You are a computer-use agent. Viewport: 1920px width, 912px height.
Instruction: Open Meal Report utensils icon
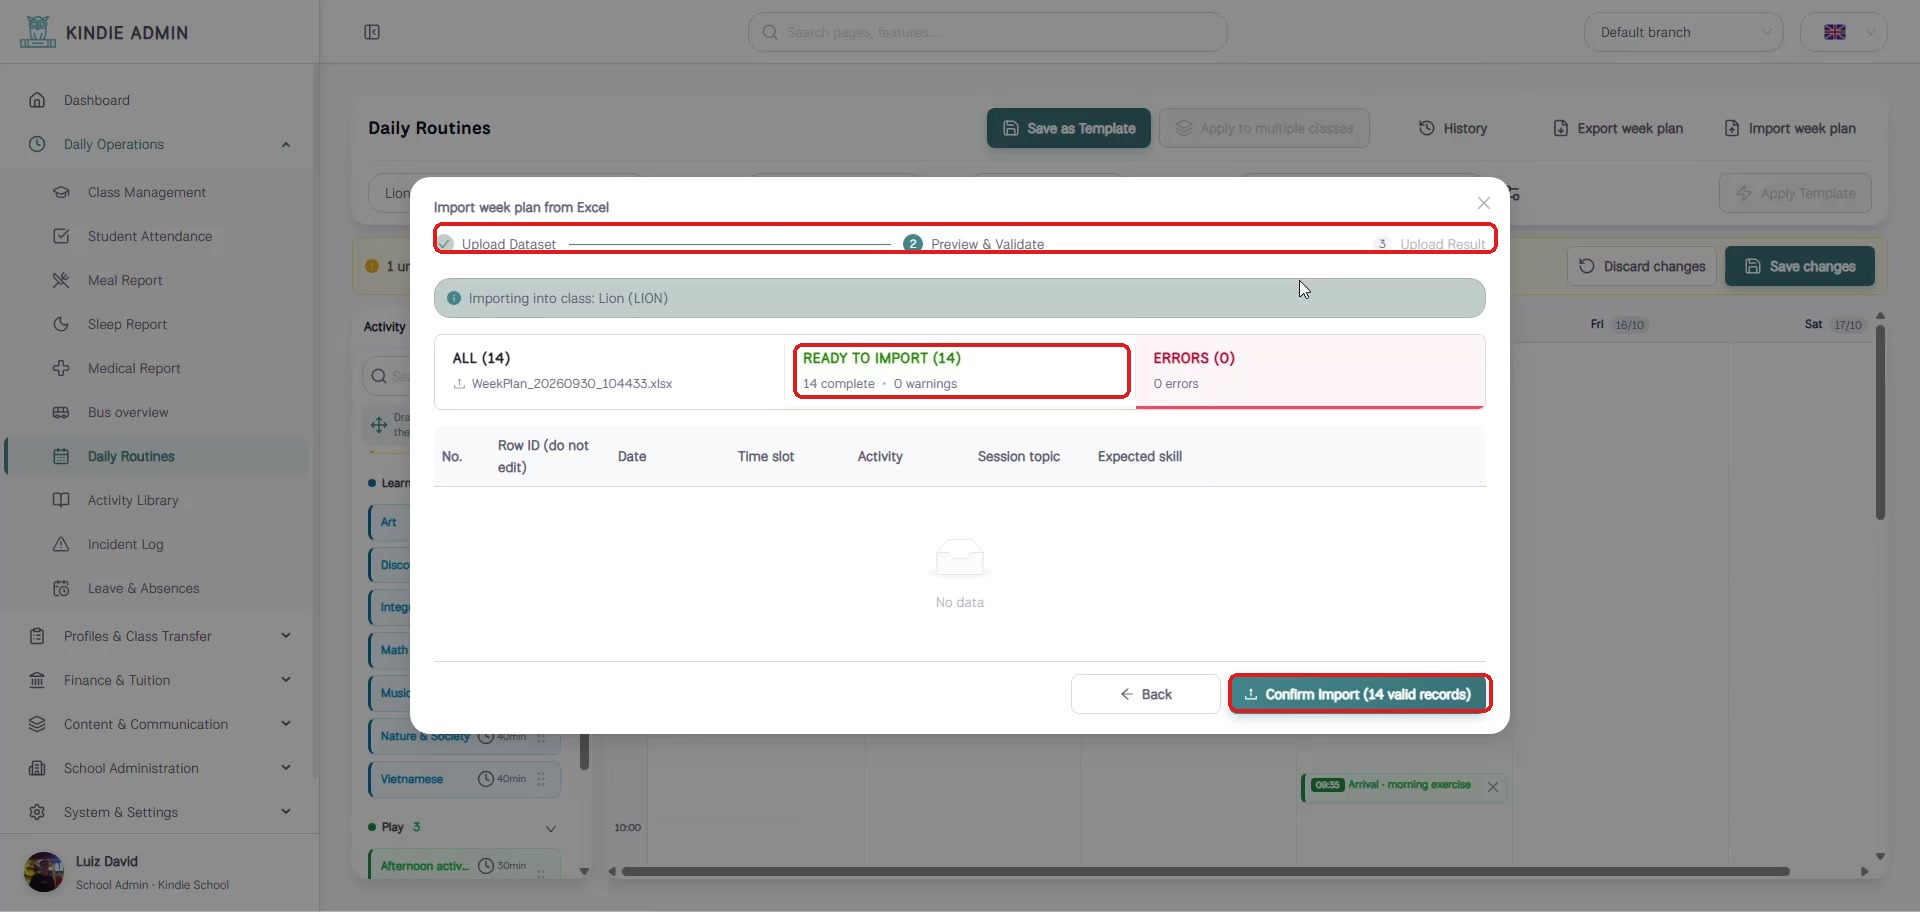pyautogui.click(x=61, y=280)
